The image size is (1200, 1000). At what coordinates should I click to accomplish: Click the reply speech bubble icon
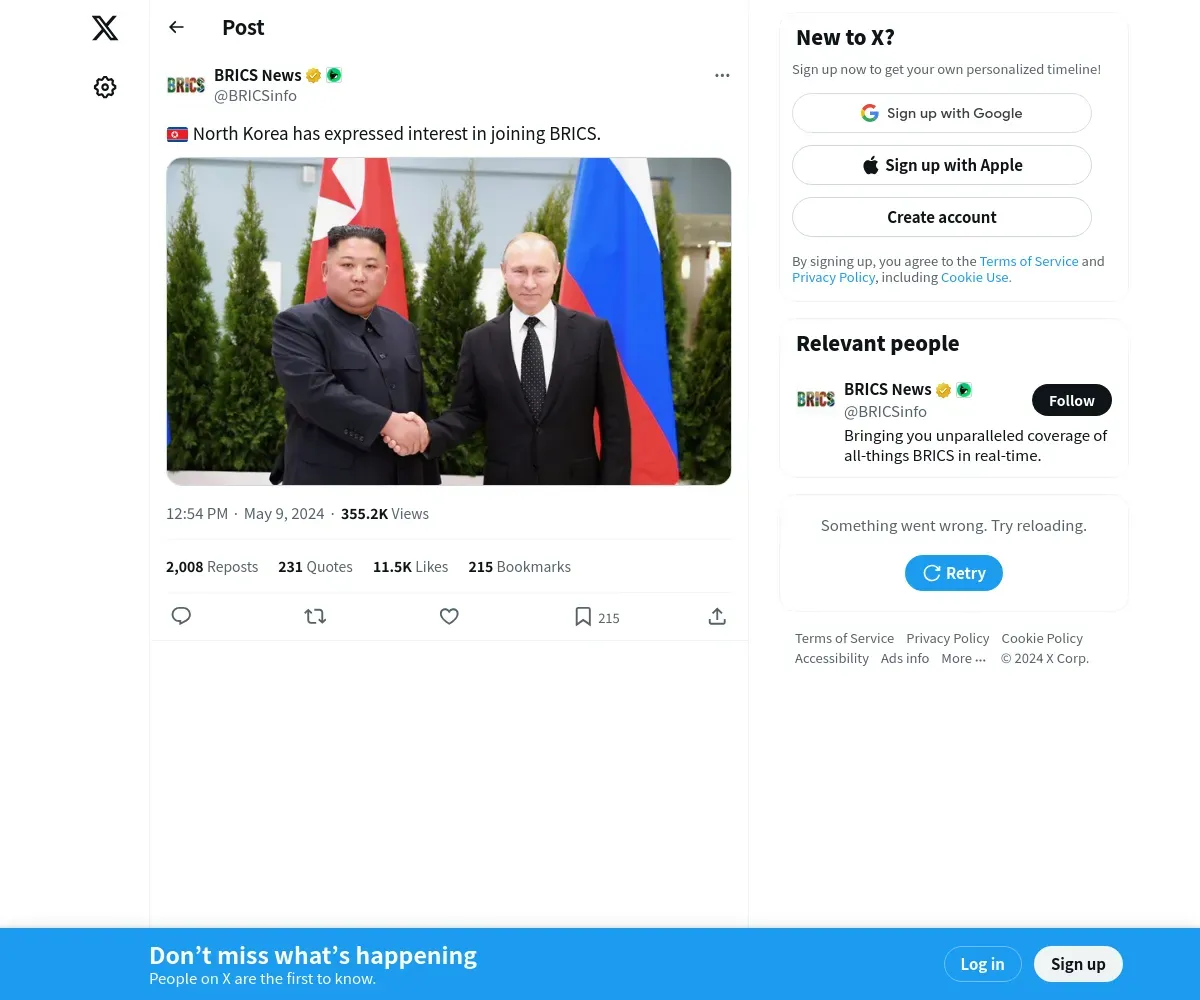[x=181, y=616]
